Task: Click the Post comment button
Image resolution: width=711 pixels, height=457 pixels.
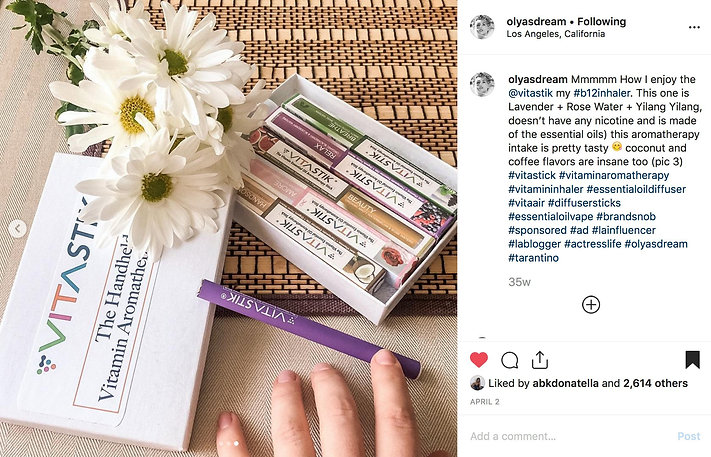Action: point(688,436)
